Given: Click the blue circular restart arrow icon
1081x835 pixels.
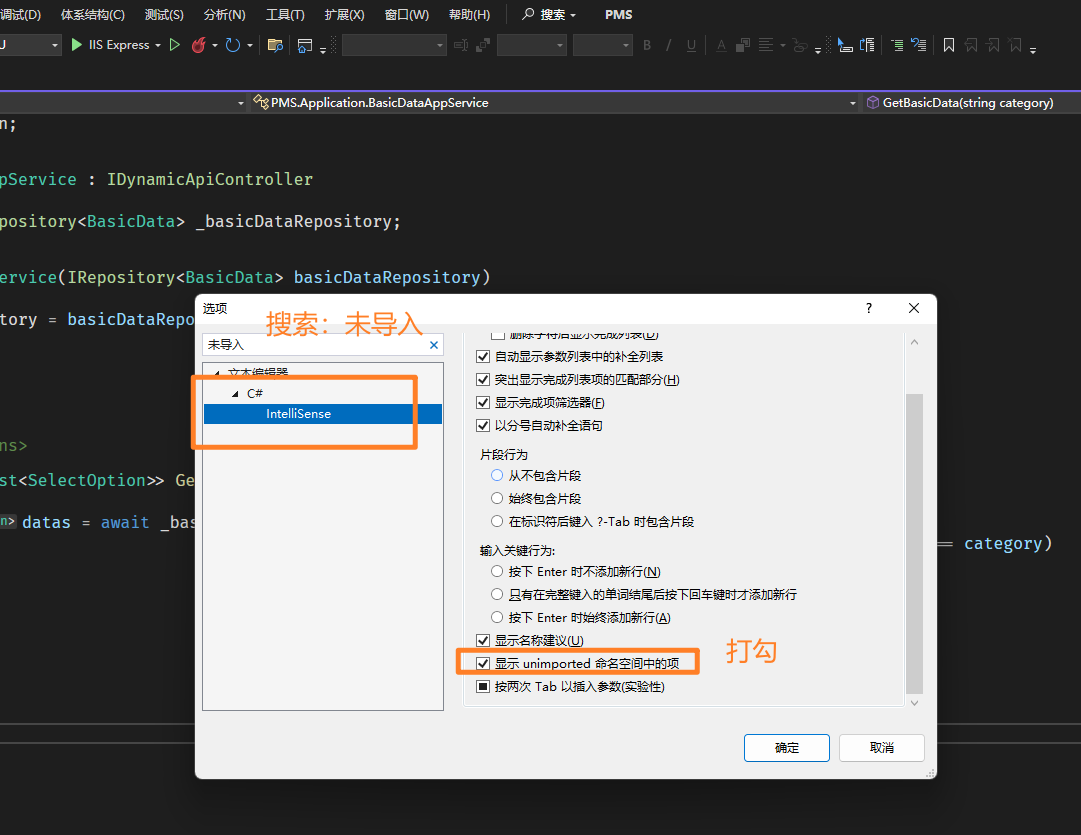Looking at the screenshot, I should coord(233,45).
